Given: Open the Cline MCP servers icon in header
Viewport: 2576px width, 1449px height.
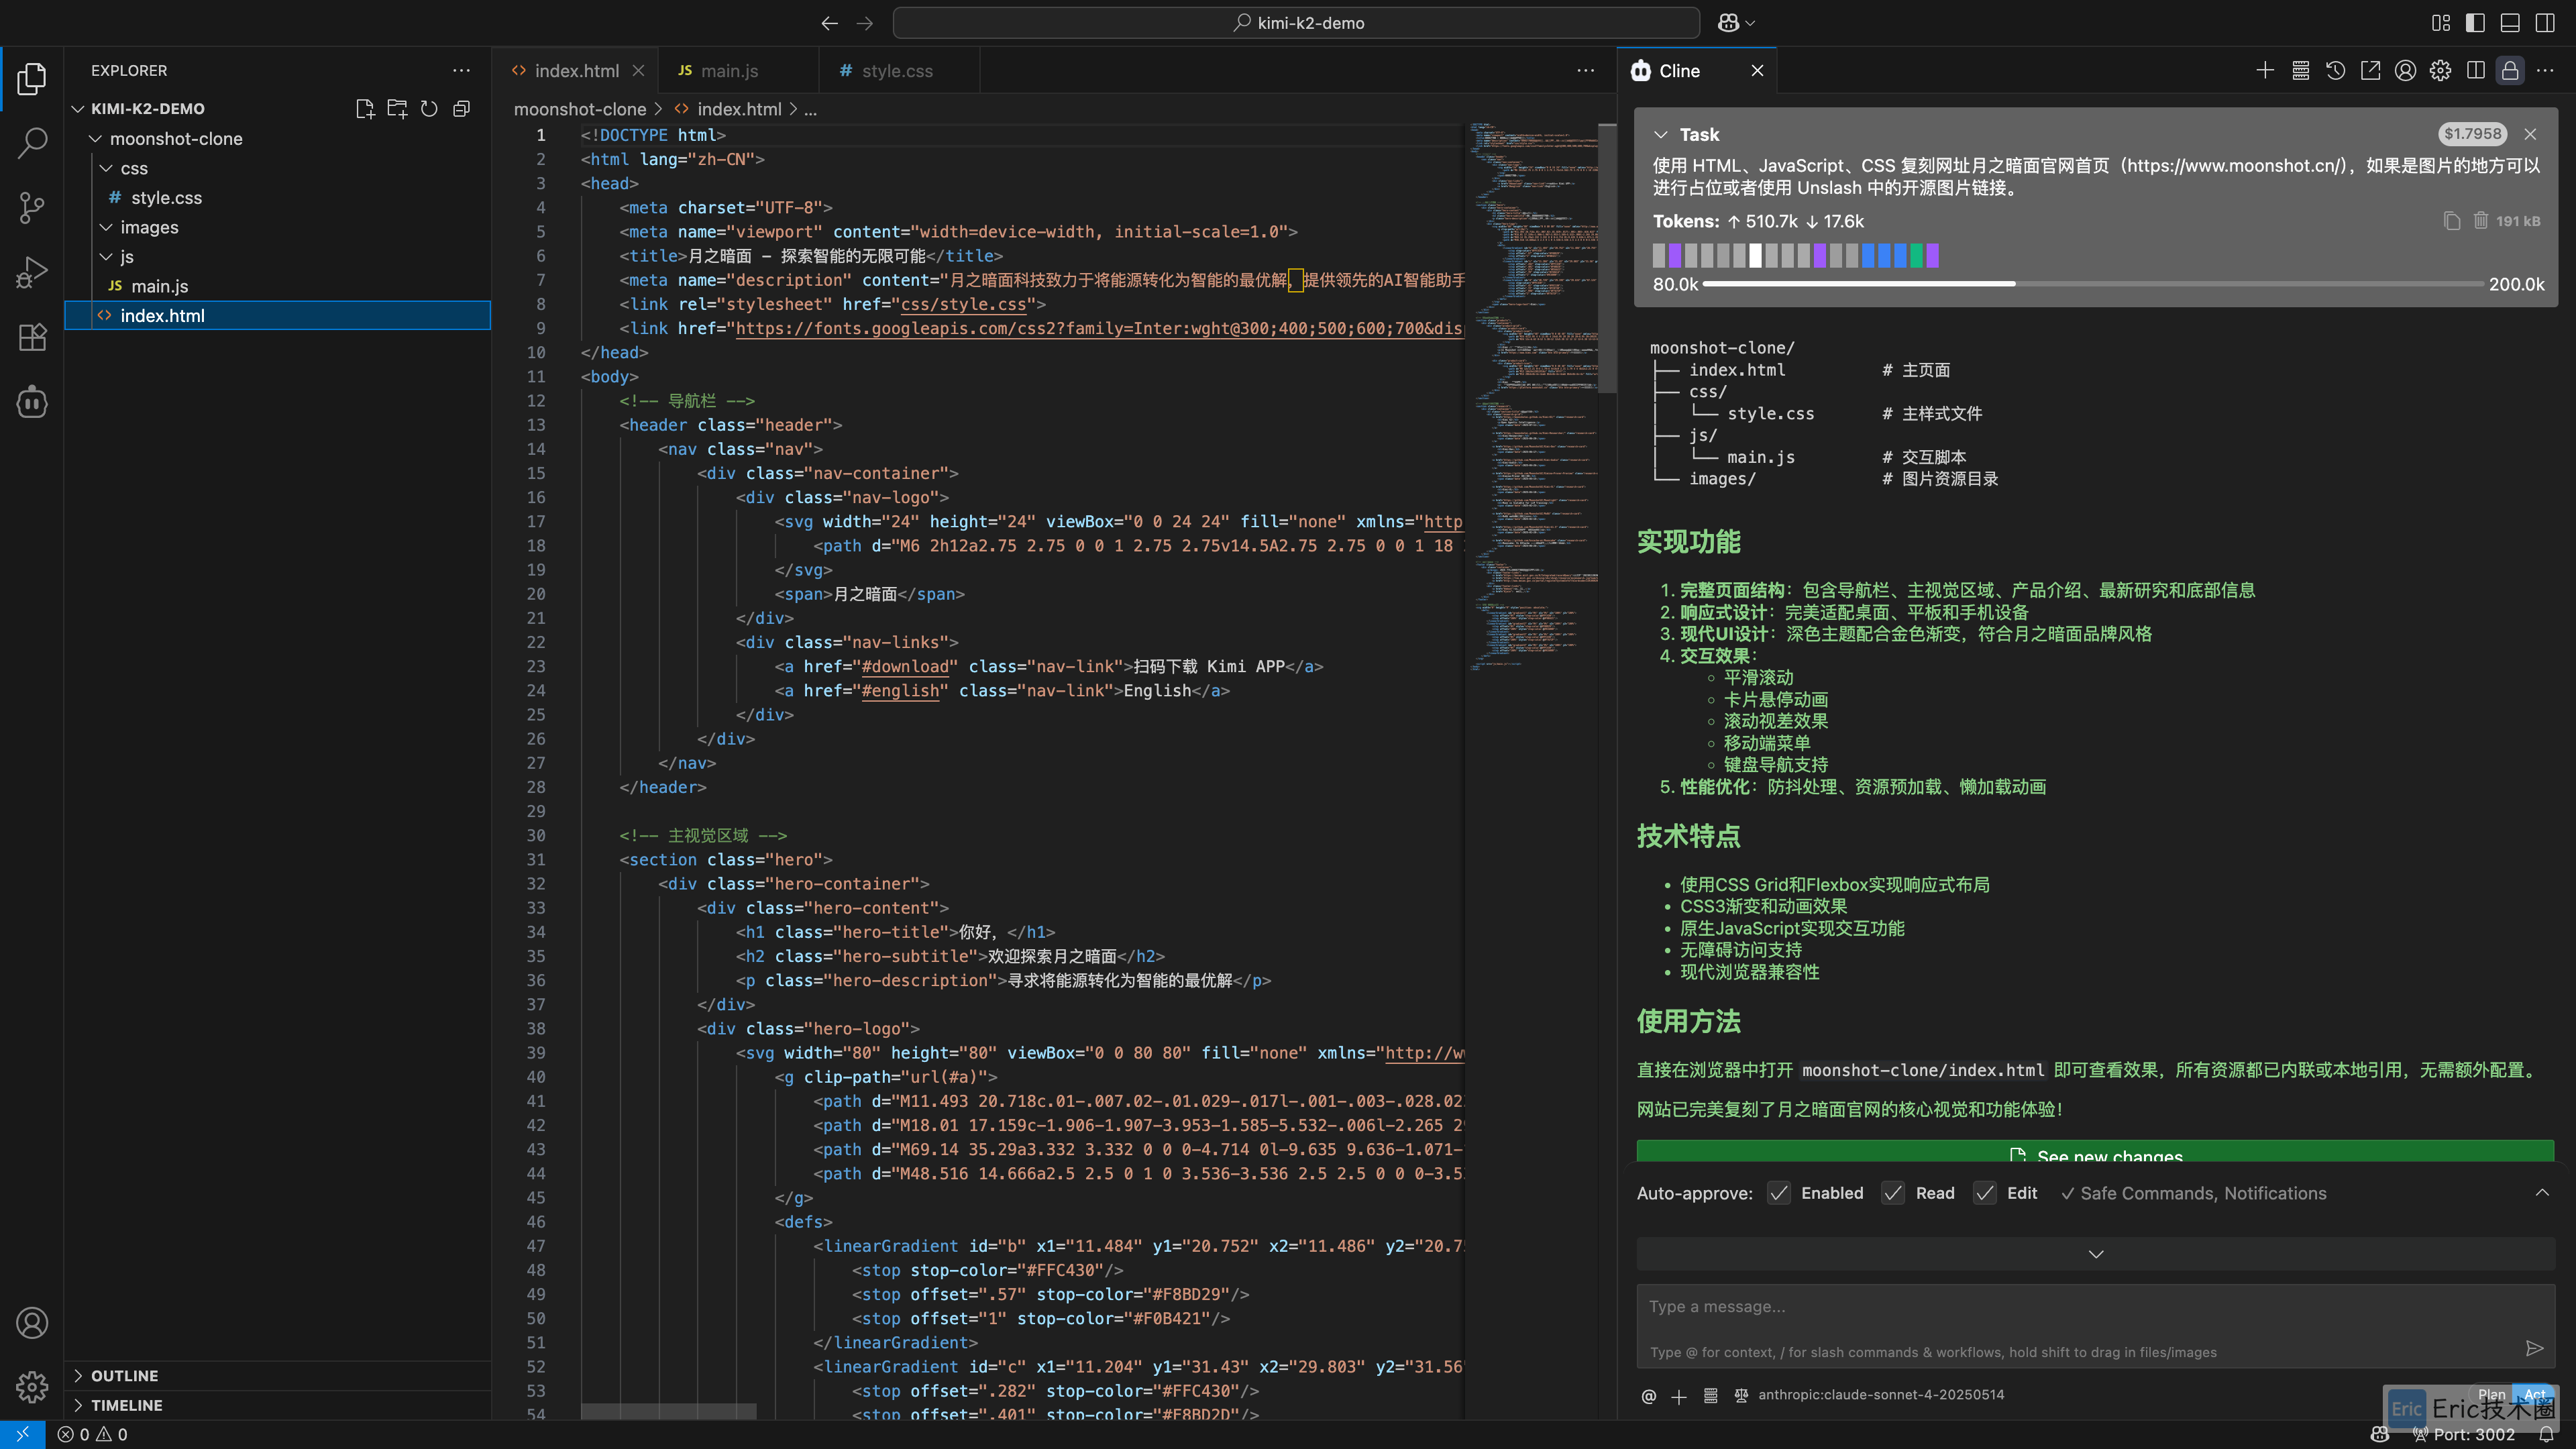Looking at the screenshot, I should 2300,70.
